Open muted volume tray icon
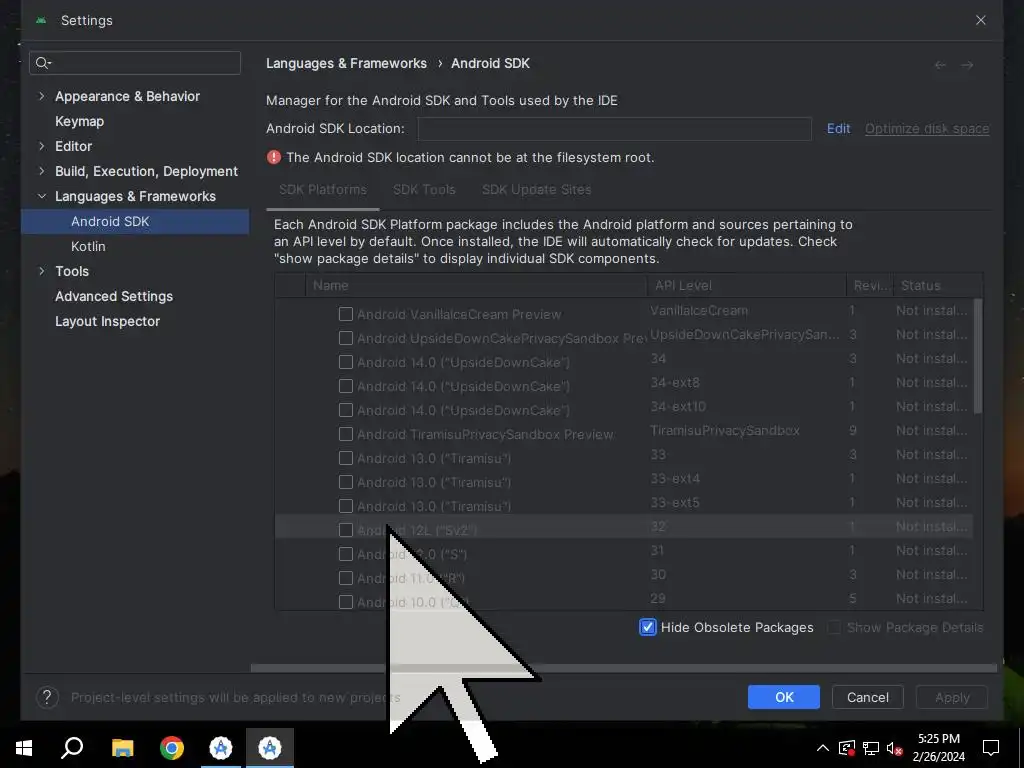Viewport: 1024px width, 768px height. click(x=895, y=748)
